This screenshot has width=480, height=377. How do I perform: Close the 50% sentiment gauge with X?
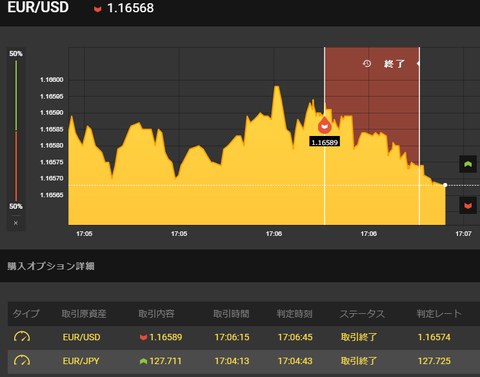tap(16, 223)
